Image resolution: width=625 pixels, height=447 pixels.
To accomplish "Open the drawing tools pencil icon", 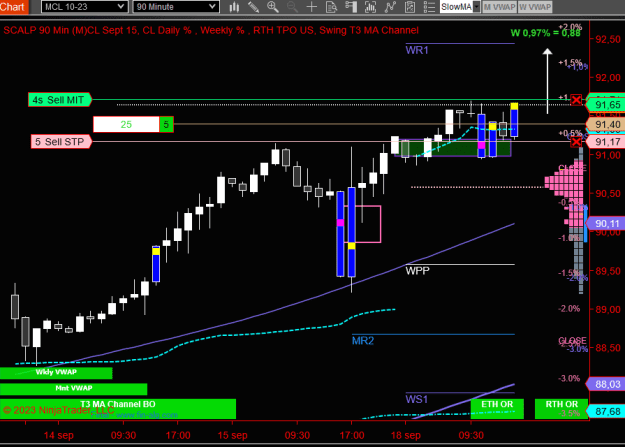I will point(254,7).
